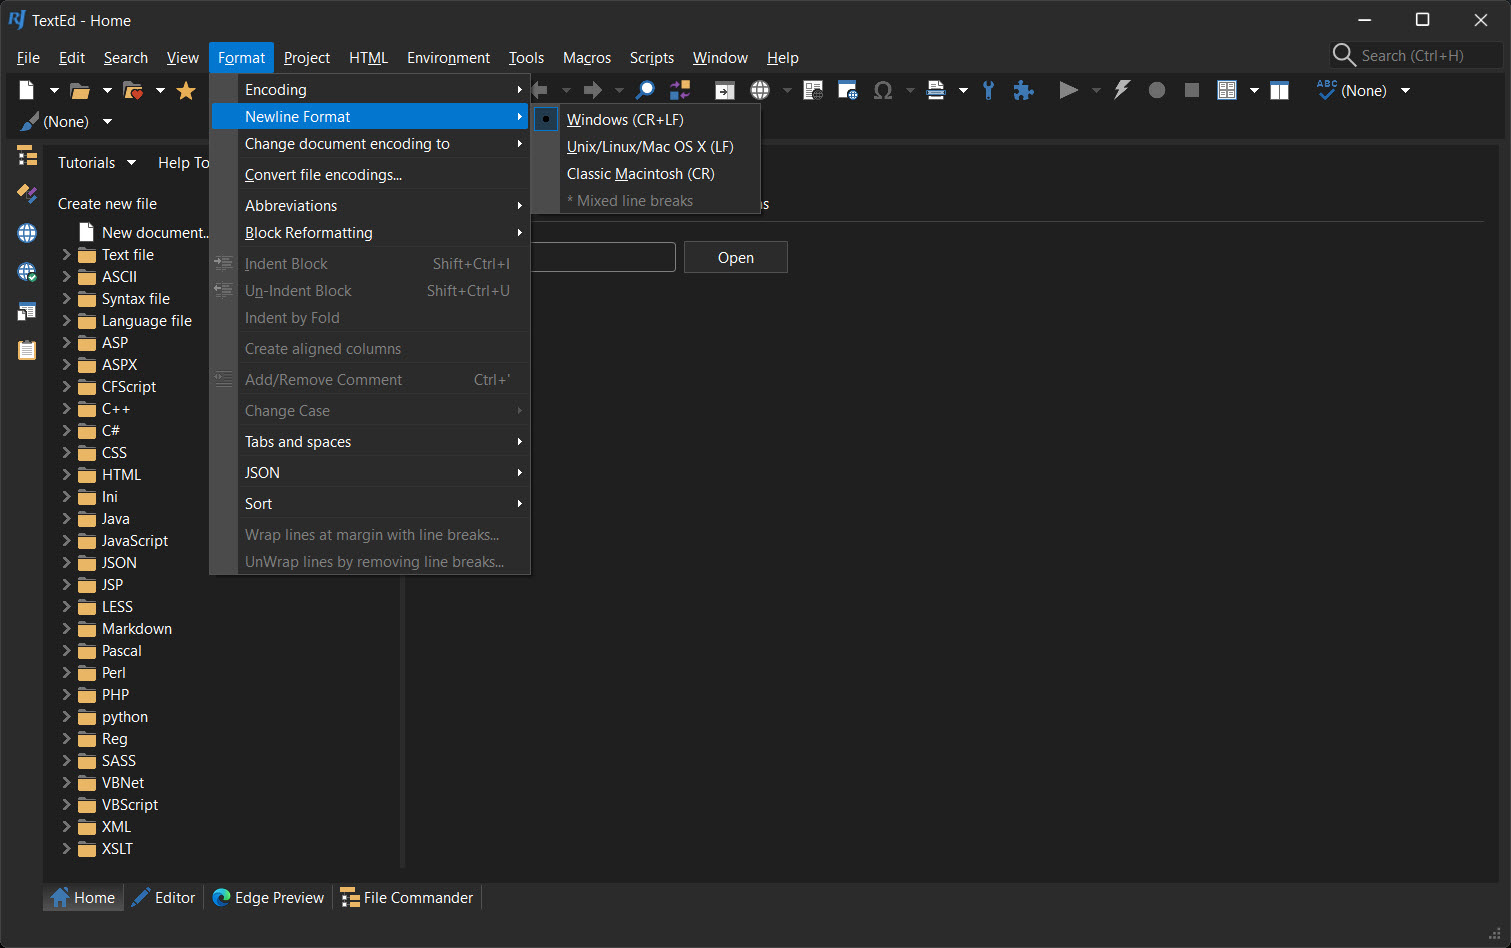Viewport: 1511px width, 948px height.
Task: Open the colored tags sidebar icon
Action: click(x=27, y=194)
